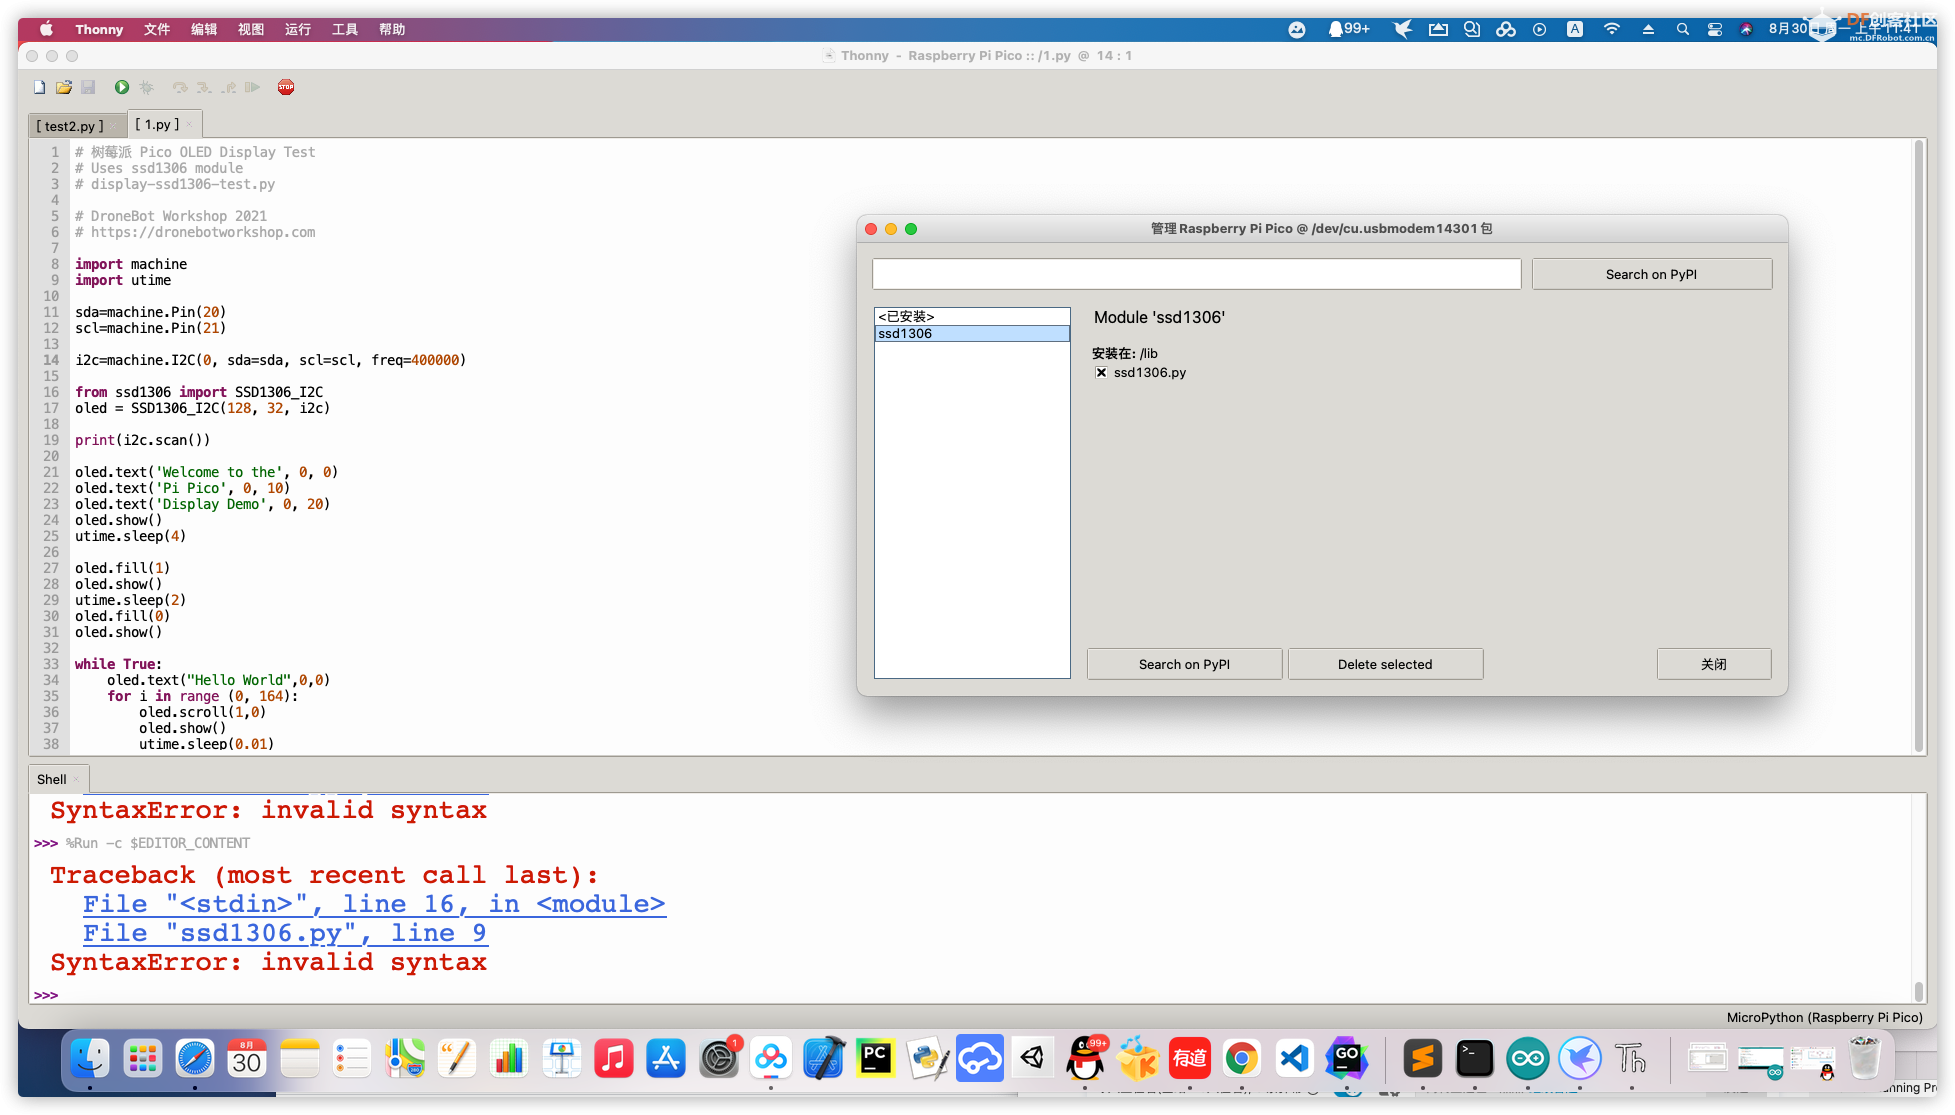Viewport: 1955px width, 1115px height.
Task: Select the Shell tab
Action: 52,779
